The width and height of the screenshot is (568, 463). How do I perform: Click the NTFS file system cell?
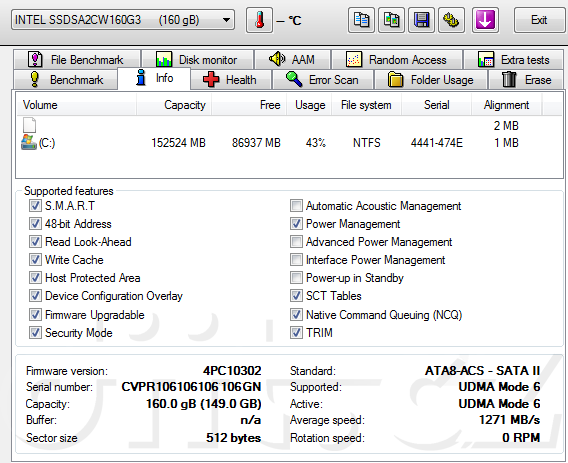(x=367, y=143)
